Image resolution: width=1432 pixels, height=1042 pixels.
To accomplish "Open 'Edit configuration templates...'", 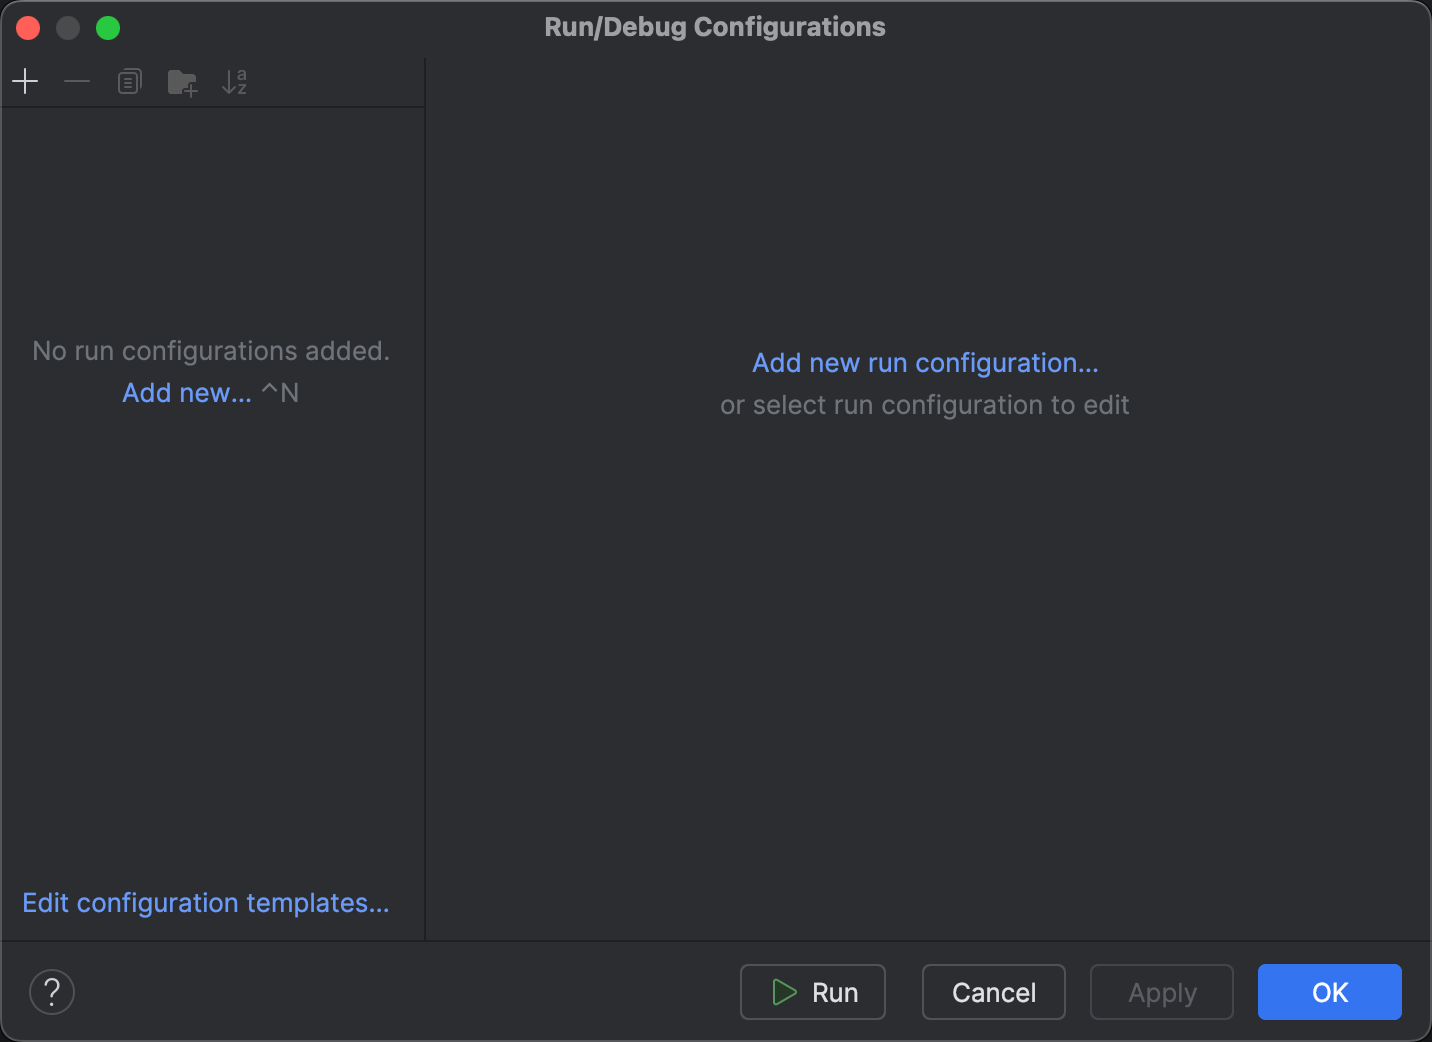I will click(206, 902).
